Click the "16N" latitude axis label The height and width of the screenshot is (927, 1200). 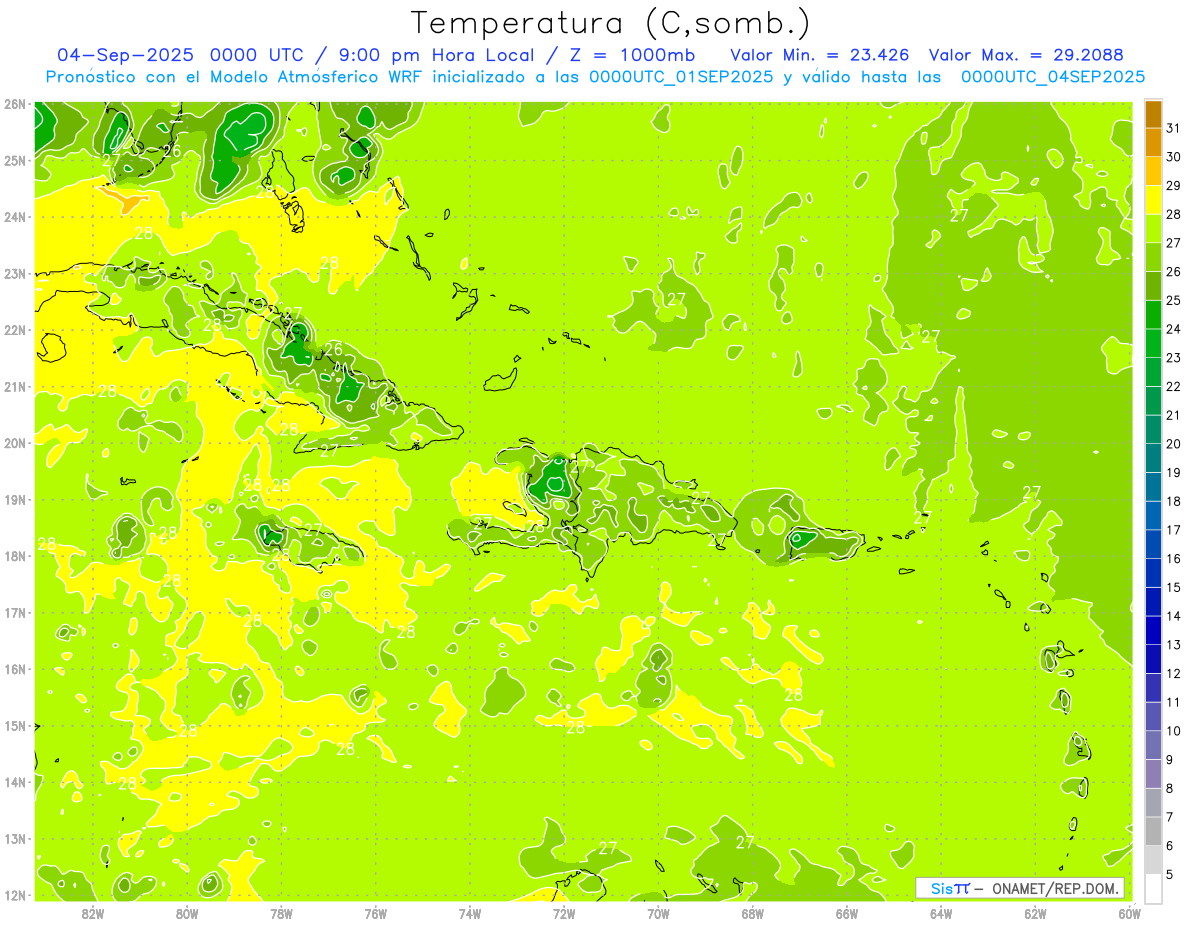(14, 669)
